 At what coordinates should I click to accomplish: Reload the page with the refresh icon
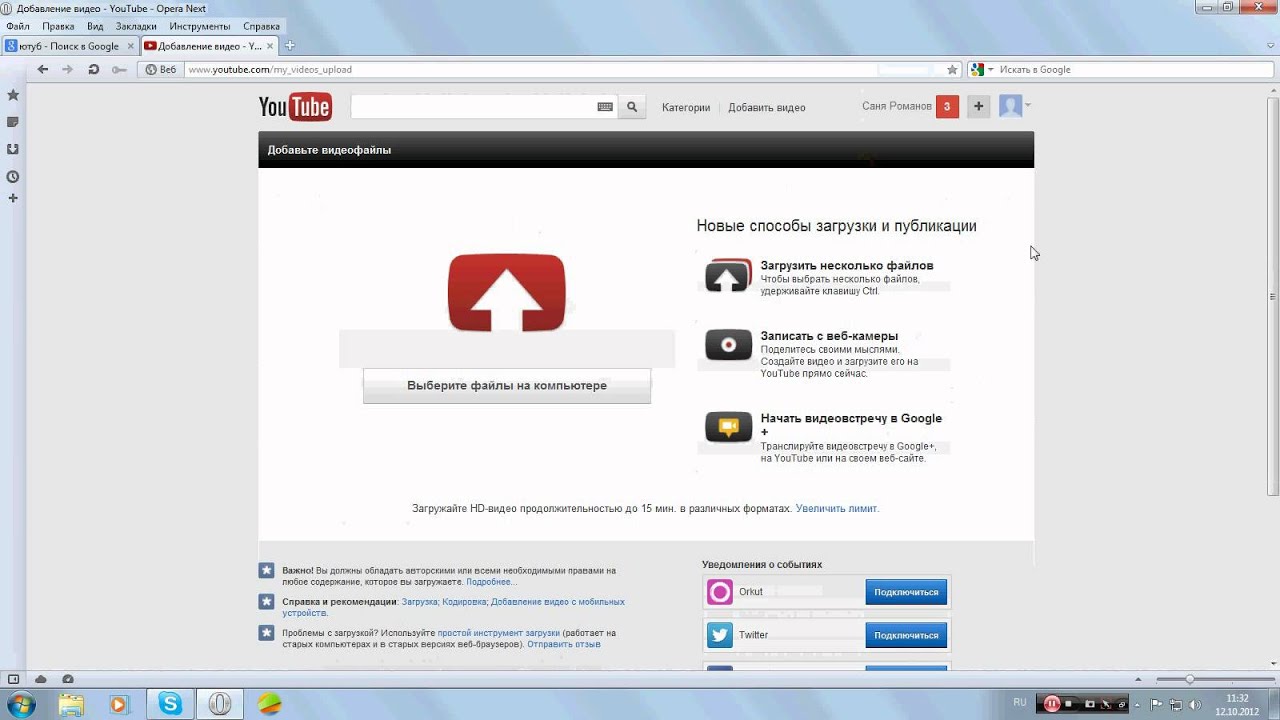pos(93,69)
